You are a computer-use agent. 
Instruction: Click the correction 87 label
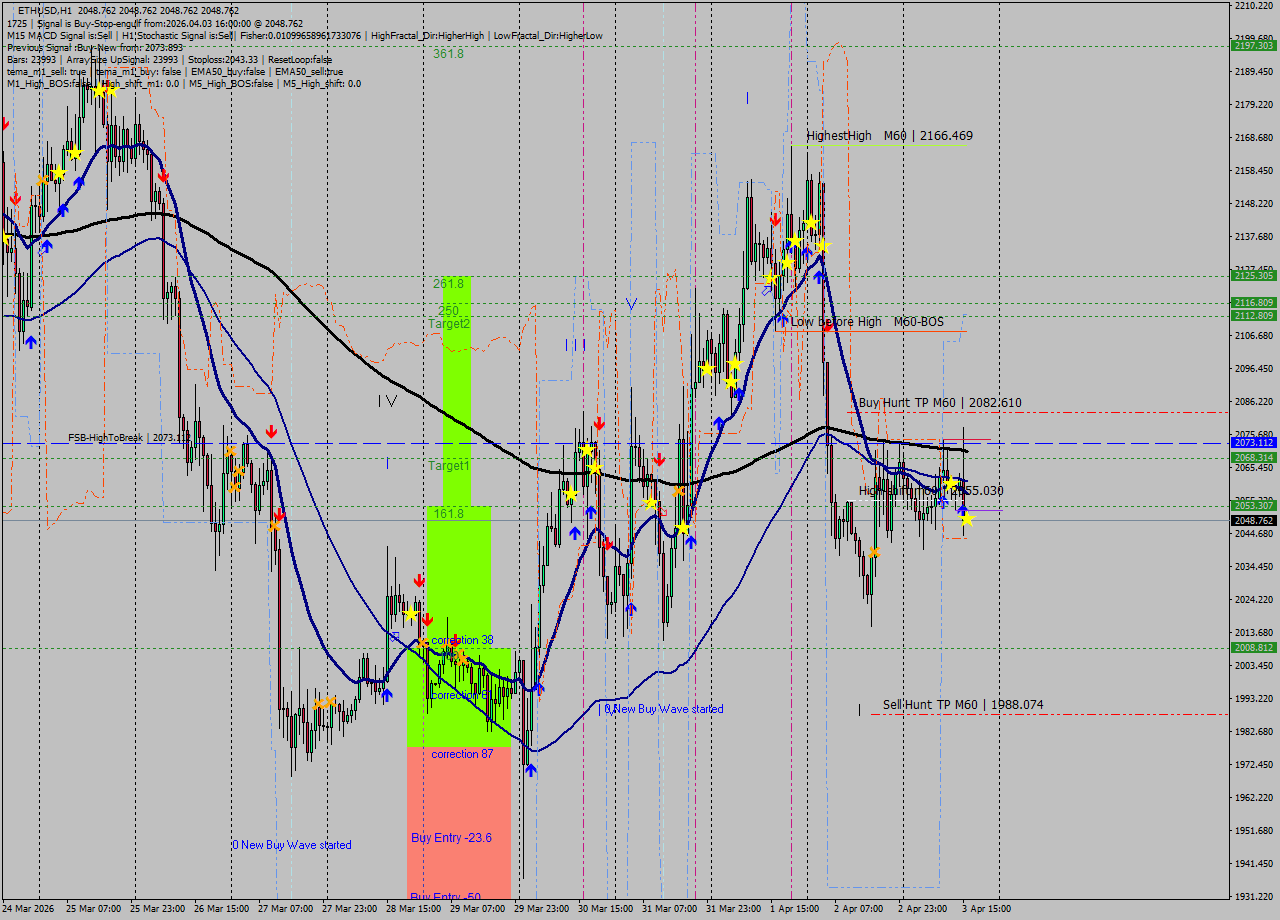pos(462,754)
